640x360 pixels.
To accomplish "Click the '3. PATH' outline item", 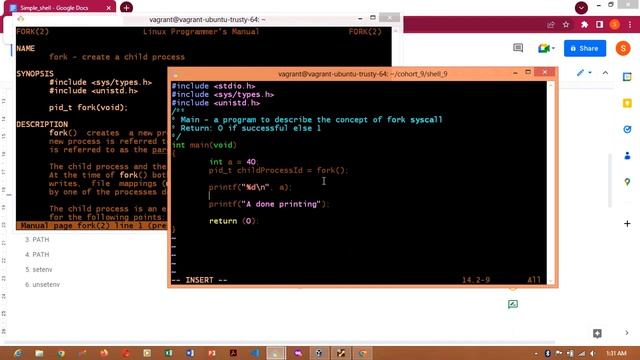I will coord(37,240).
